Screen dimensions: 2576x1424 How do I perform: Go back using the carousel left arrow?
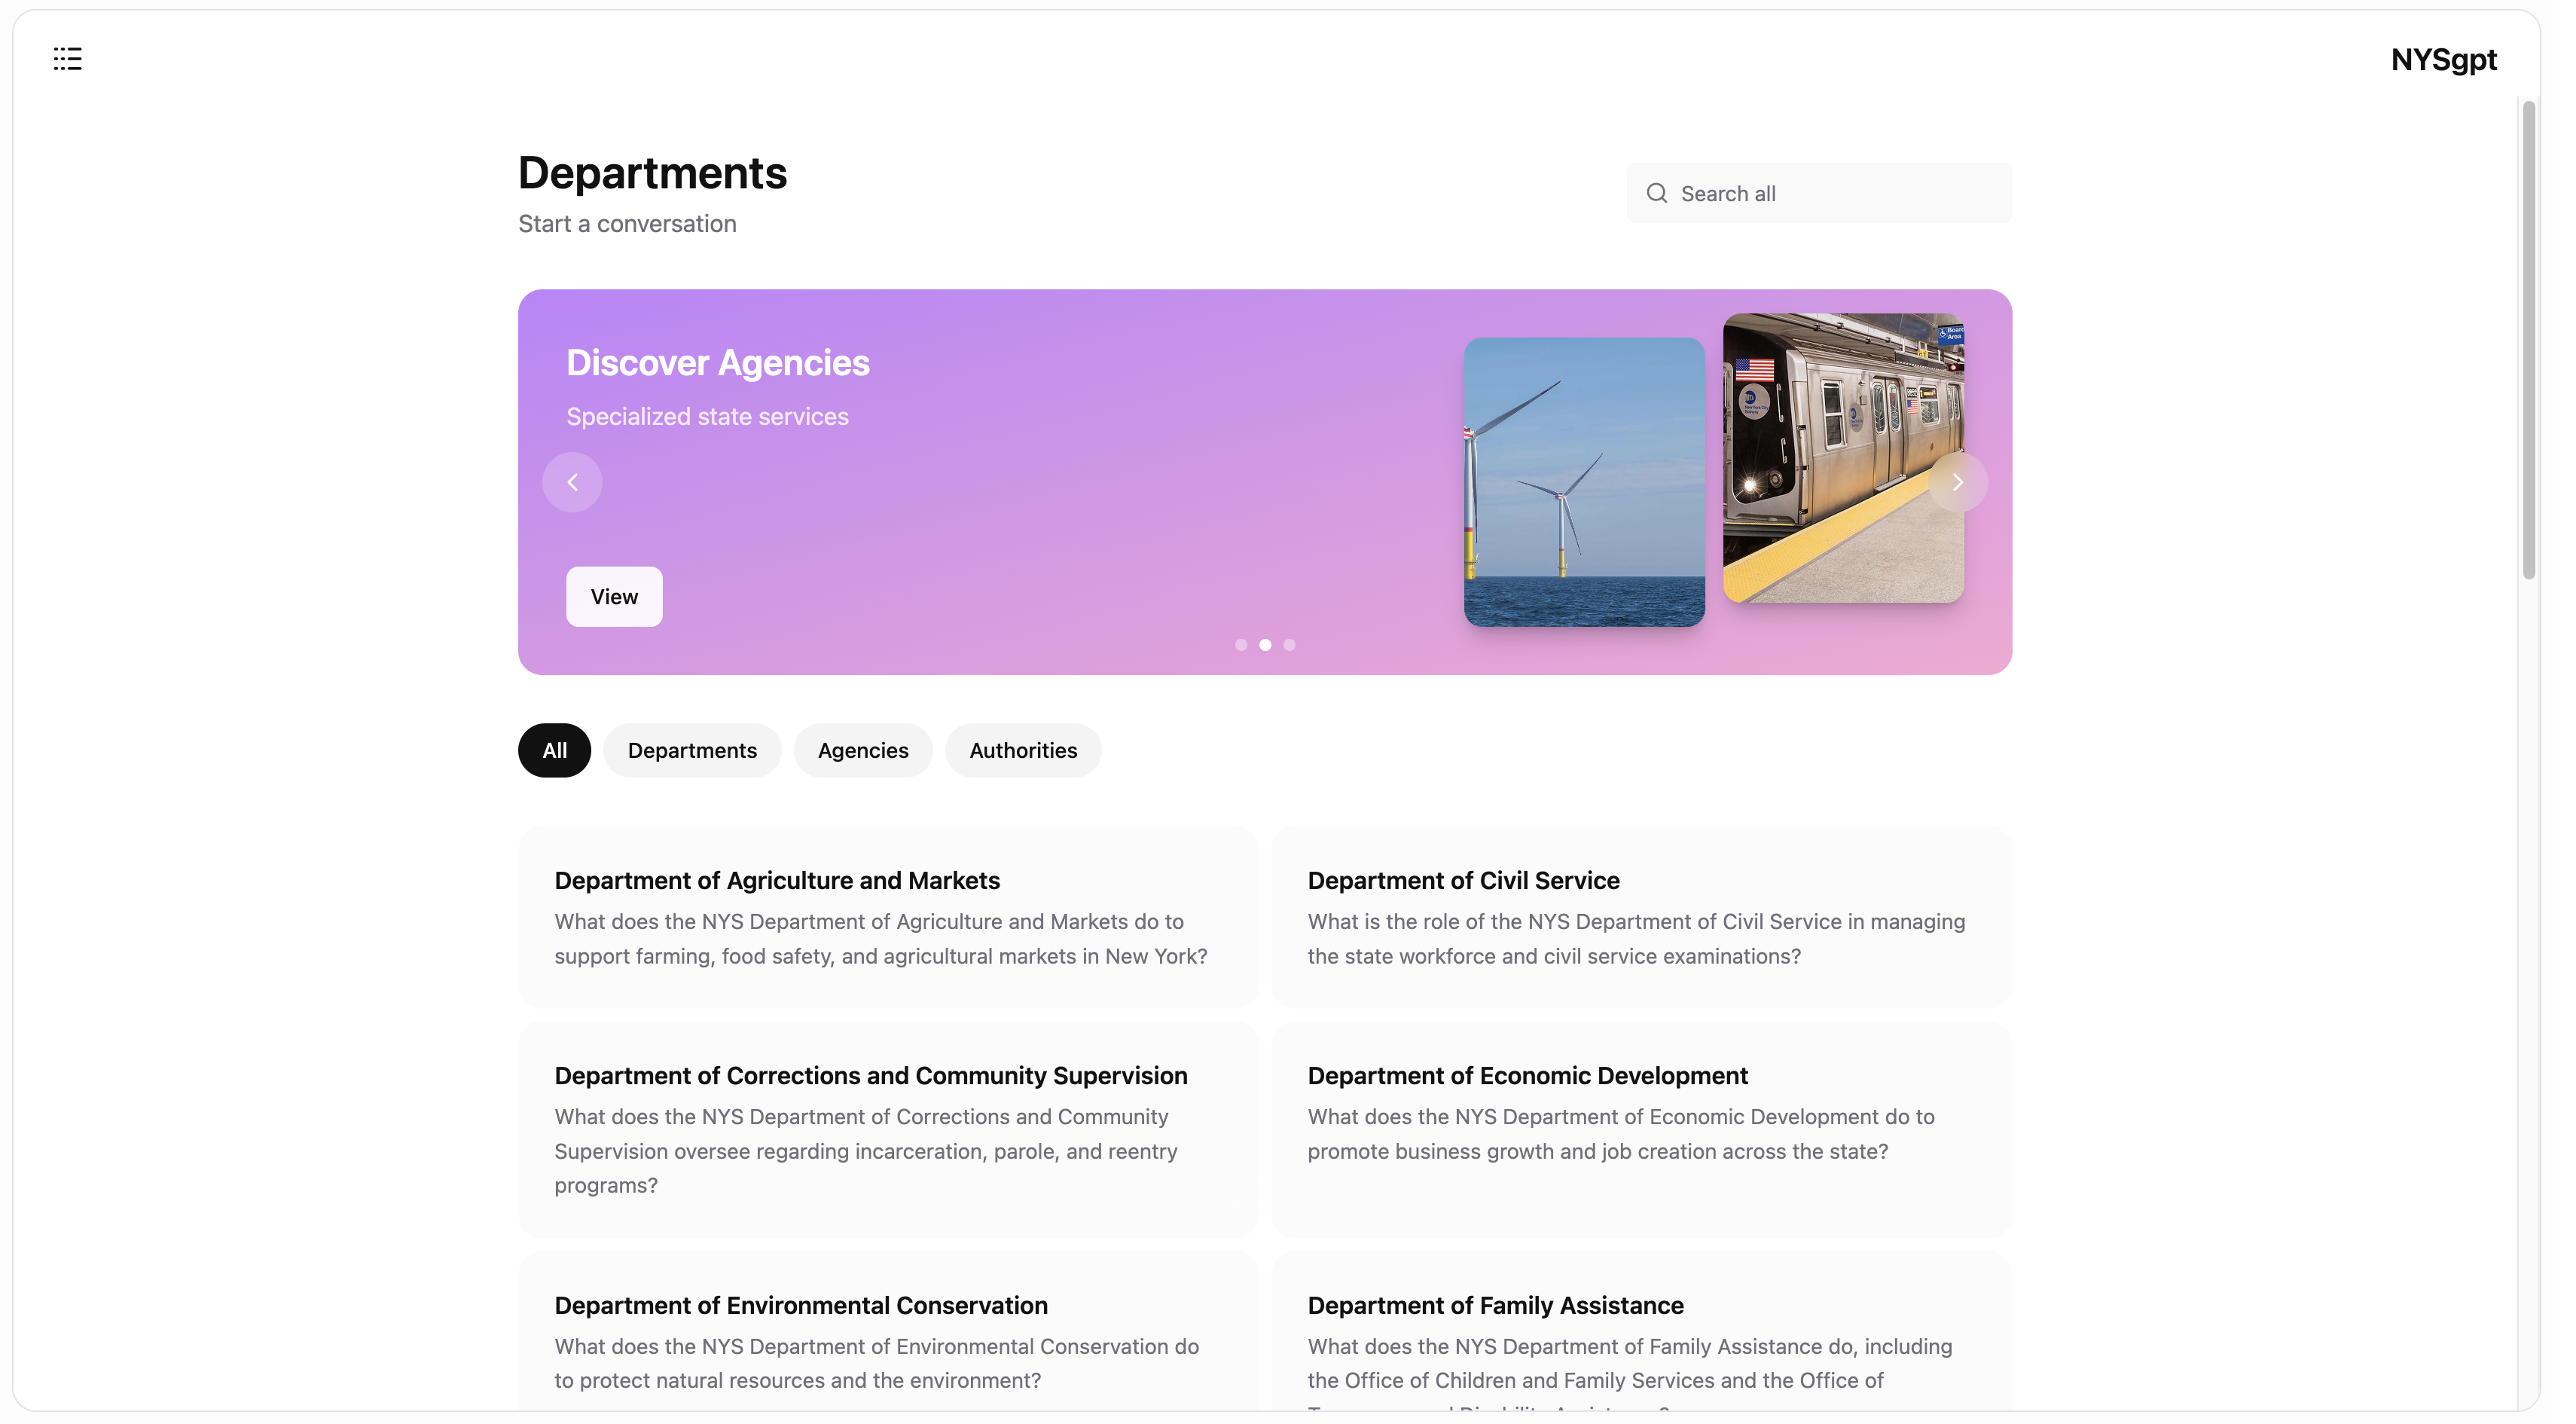[572, 482]
